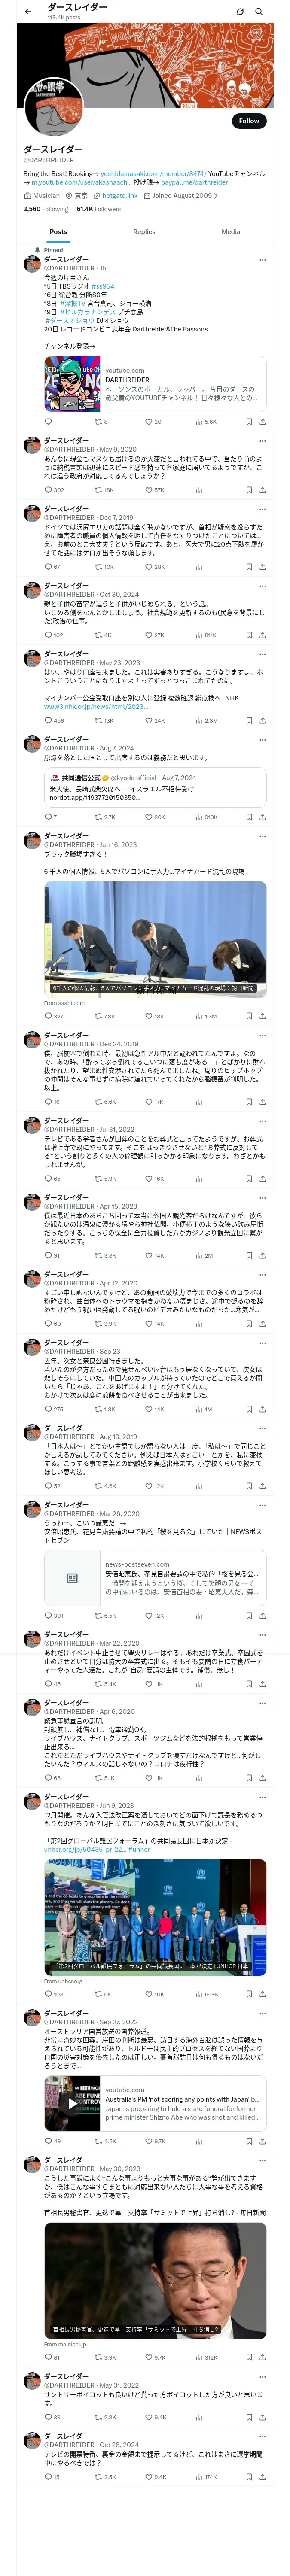Open reply icon on the pinned post
The height and width of the screenshot is (2576, 290).
pyautogui.click(x=48, y=422)
